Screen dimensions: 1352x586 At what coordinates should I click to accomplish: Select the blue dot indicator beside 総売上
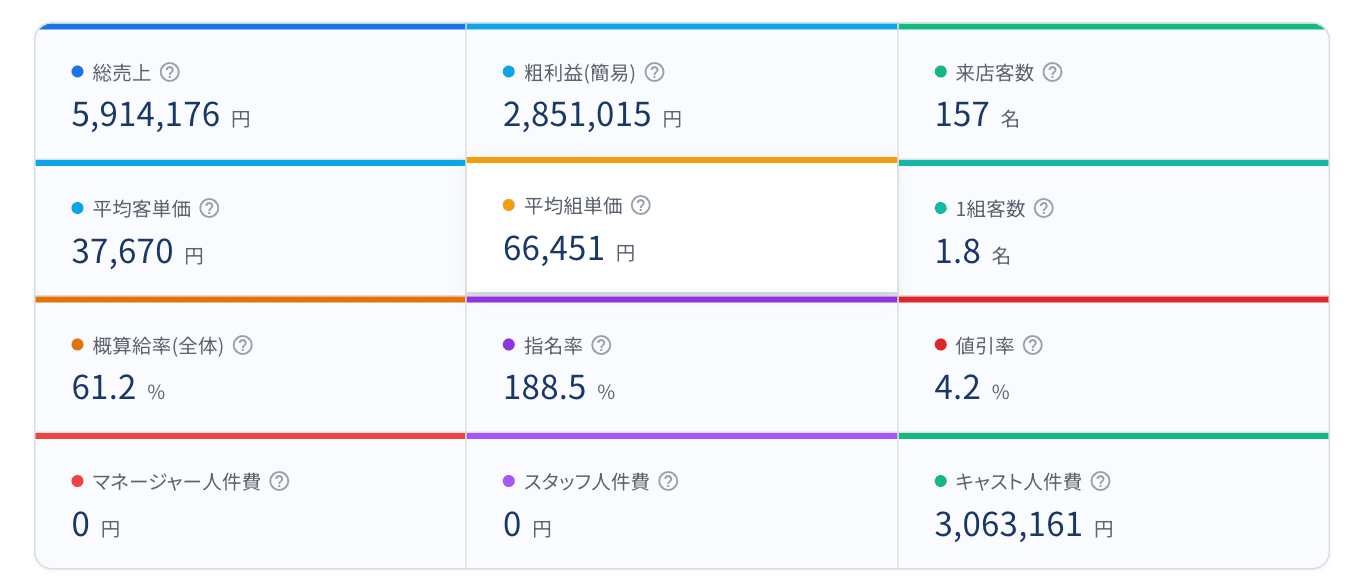[75, 72]
